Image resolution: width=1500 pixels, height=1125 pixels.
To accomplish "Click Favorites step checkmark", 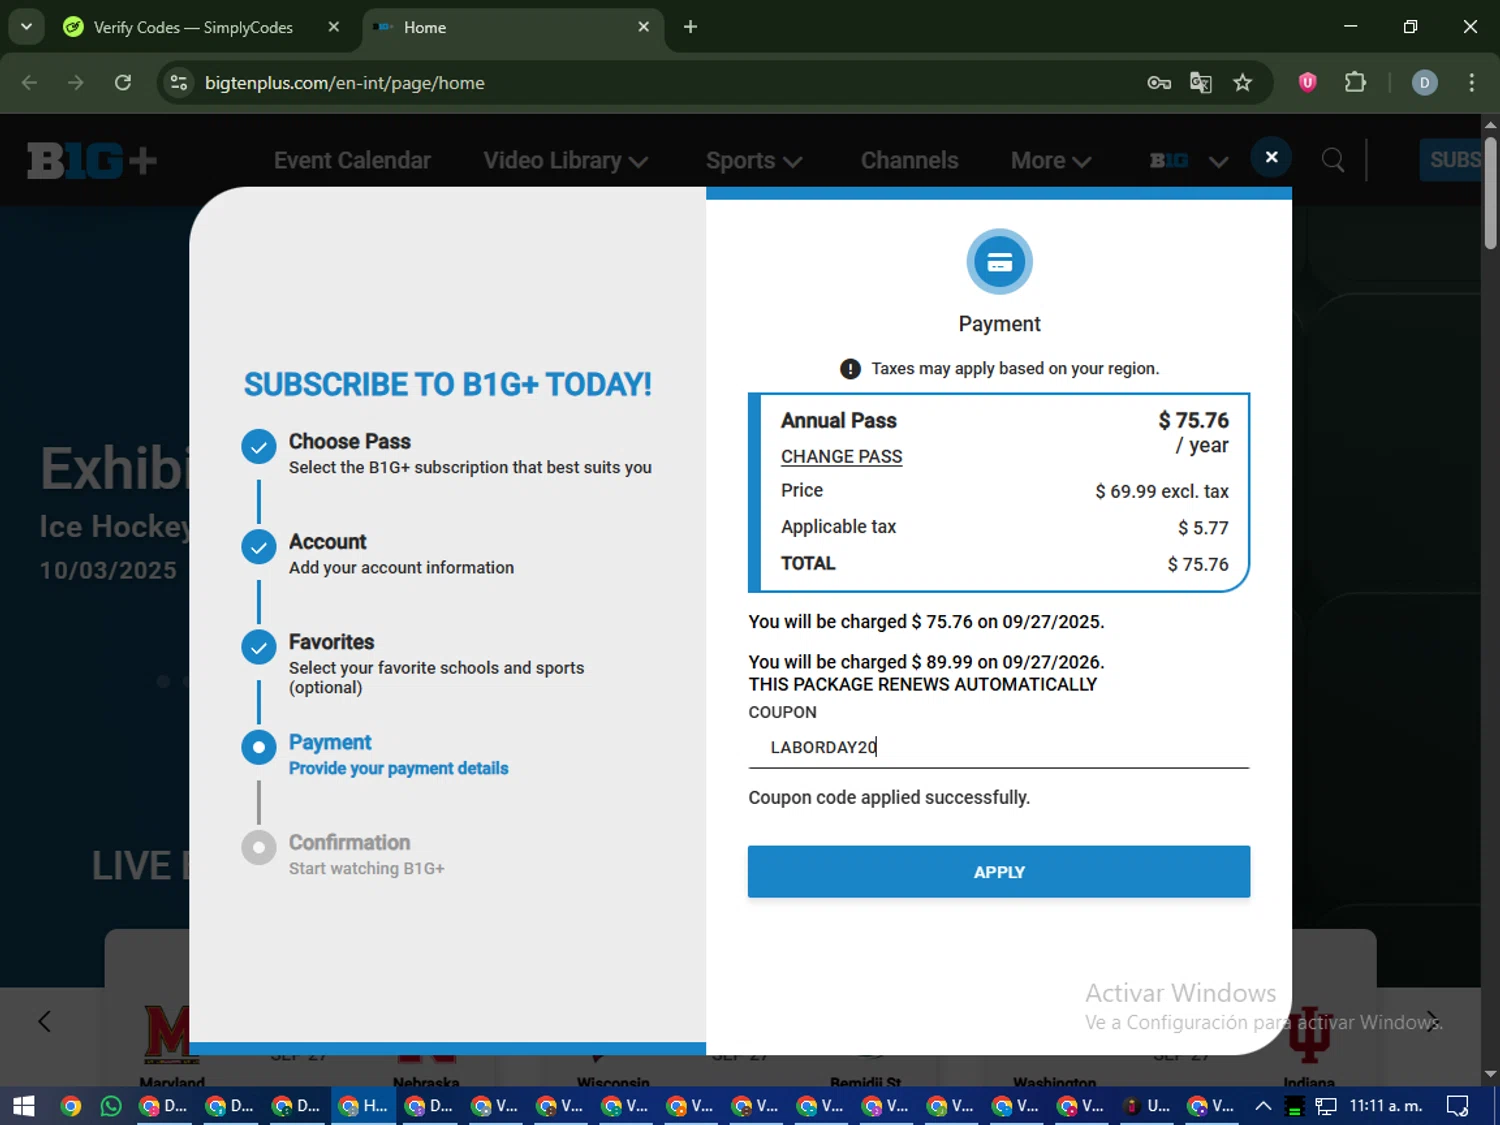I will click(258, 647).
